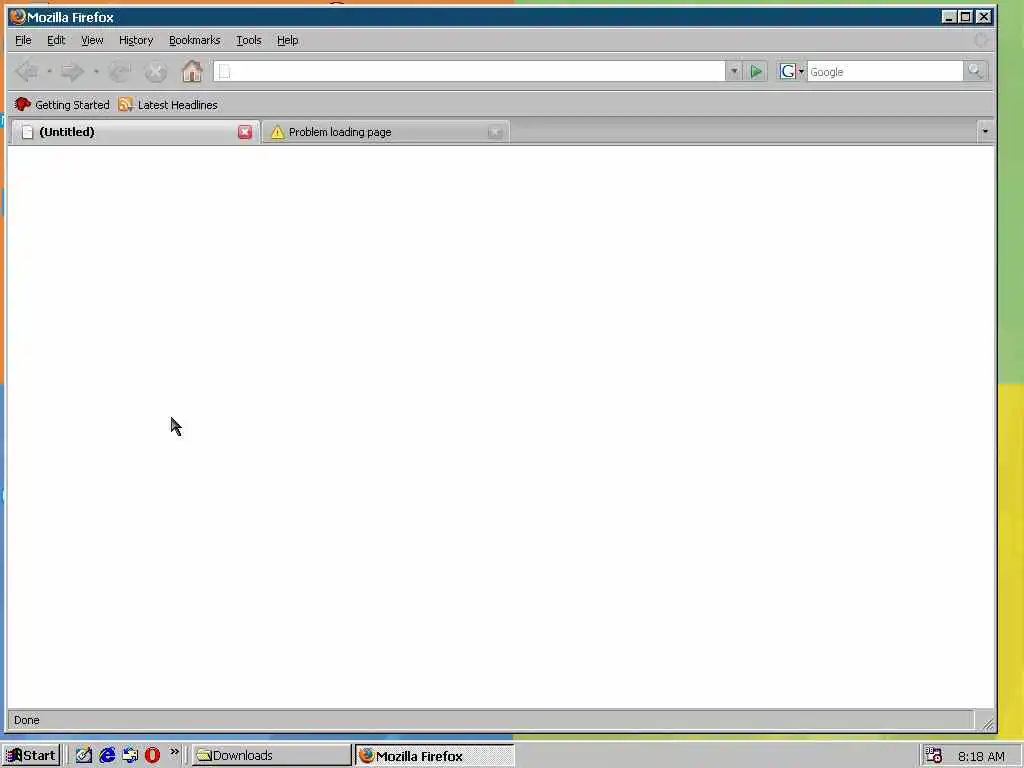Image resolution: width=1024 pixels, height=768 pixels.
Task: Open the list all tabs dropdown
Action: [x=985, y=132]
